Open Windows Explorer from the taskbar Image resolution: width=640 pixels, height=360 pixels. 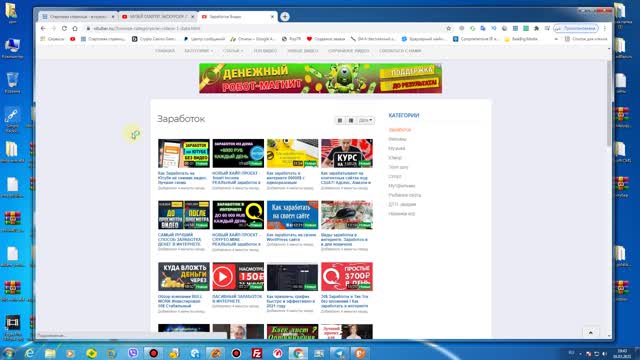point(50,353)
